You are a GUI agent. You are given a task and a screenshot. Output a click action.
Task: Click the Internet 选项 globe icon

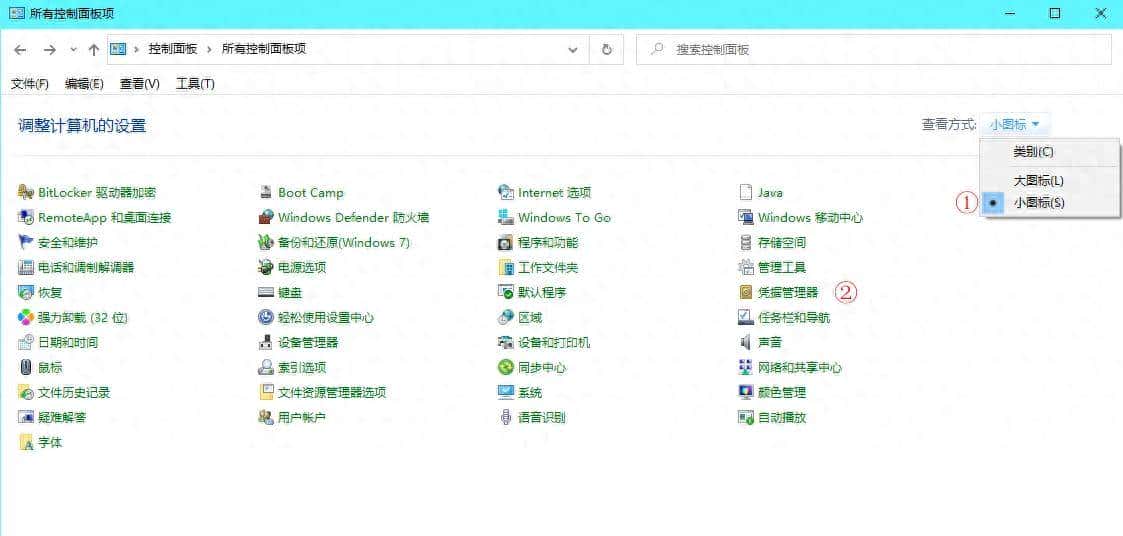[x=506, y=192]
